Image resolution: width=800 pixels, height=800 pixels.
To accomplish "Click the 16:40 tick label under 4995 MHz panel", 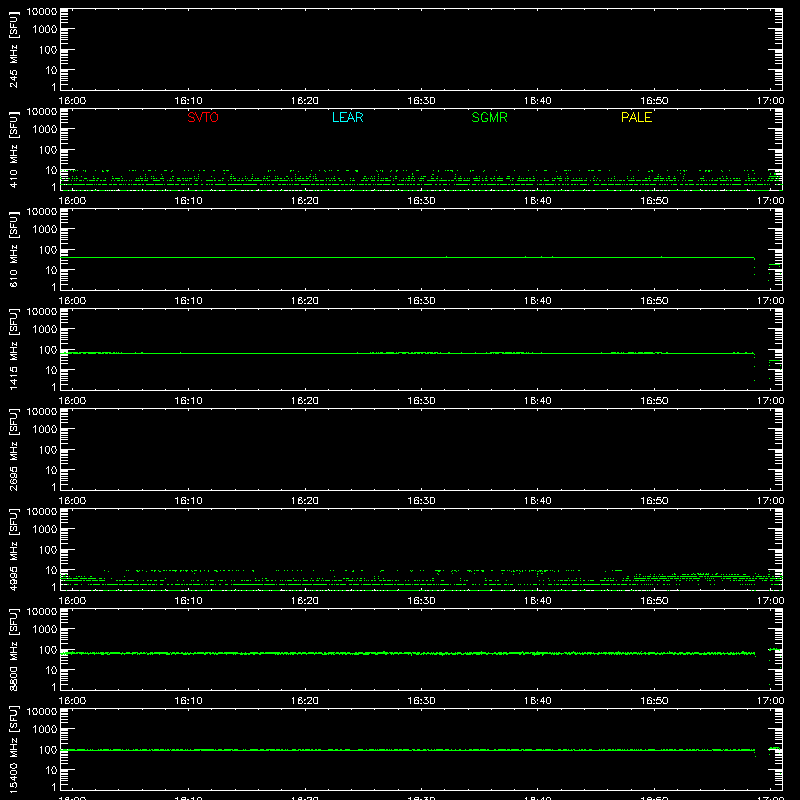I will 537,601.
